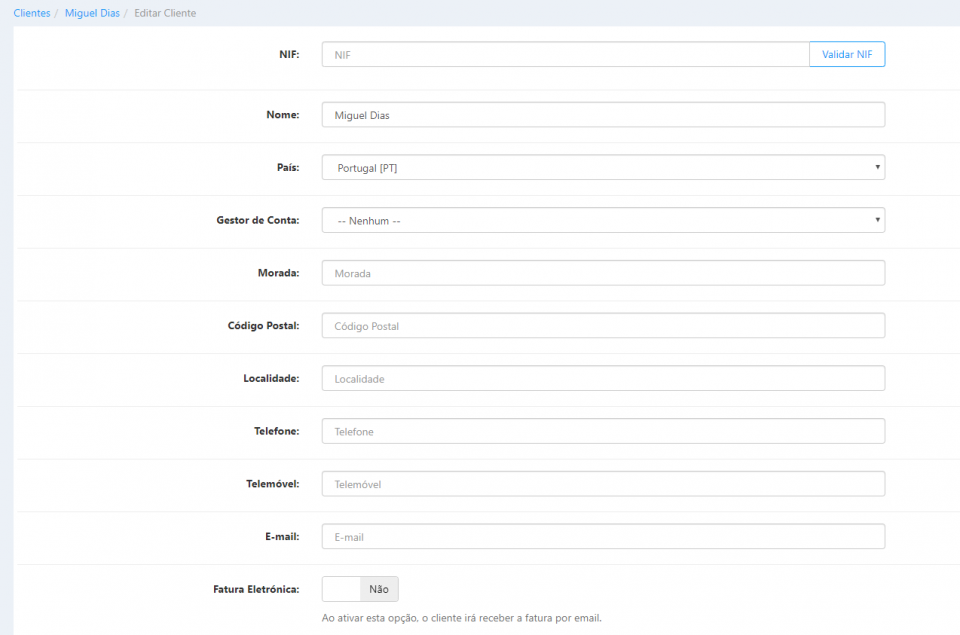
Task: Navigate to the Clientes breadcrumb link
Action: click(x=31, y=13)
